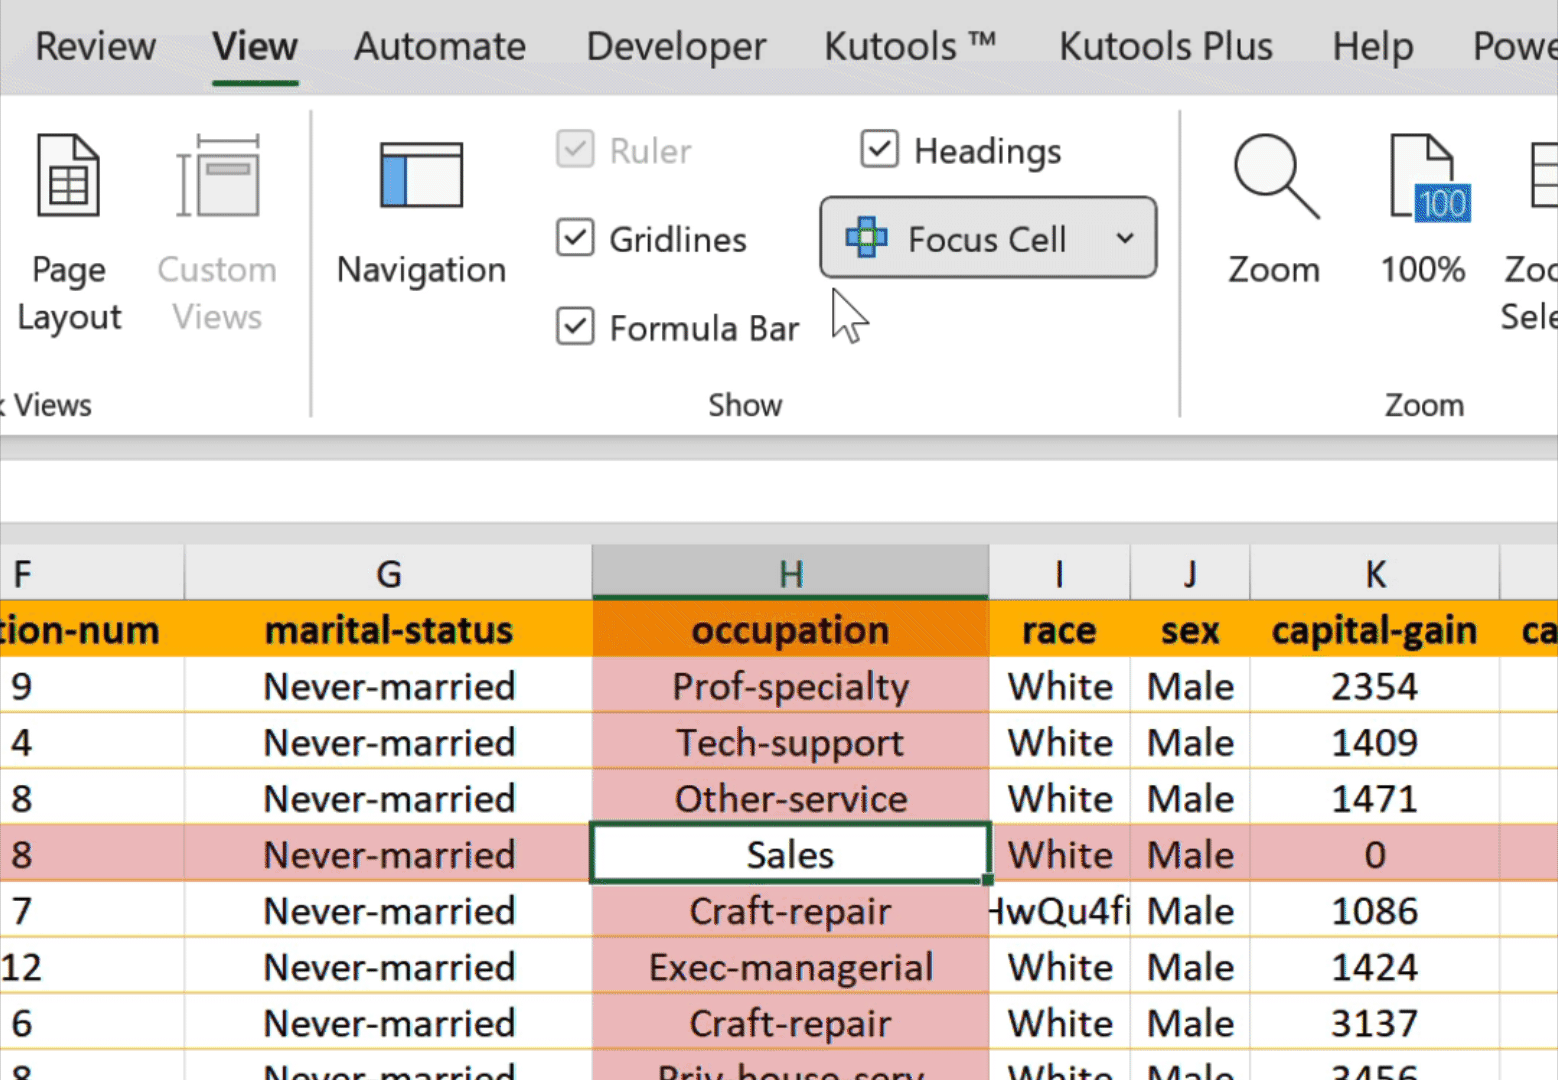Open the Kutools Plus tab
The image size is (1558, 1080).
pos(1166,47)
